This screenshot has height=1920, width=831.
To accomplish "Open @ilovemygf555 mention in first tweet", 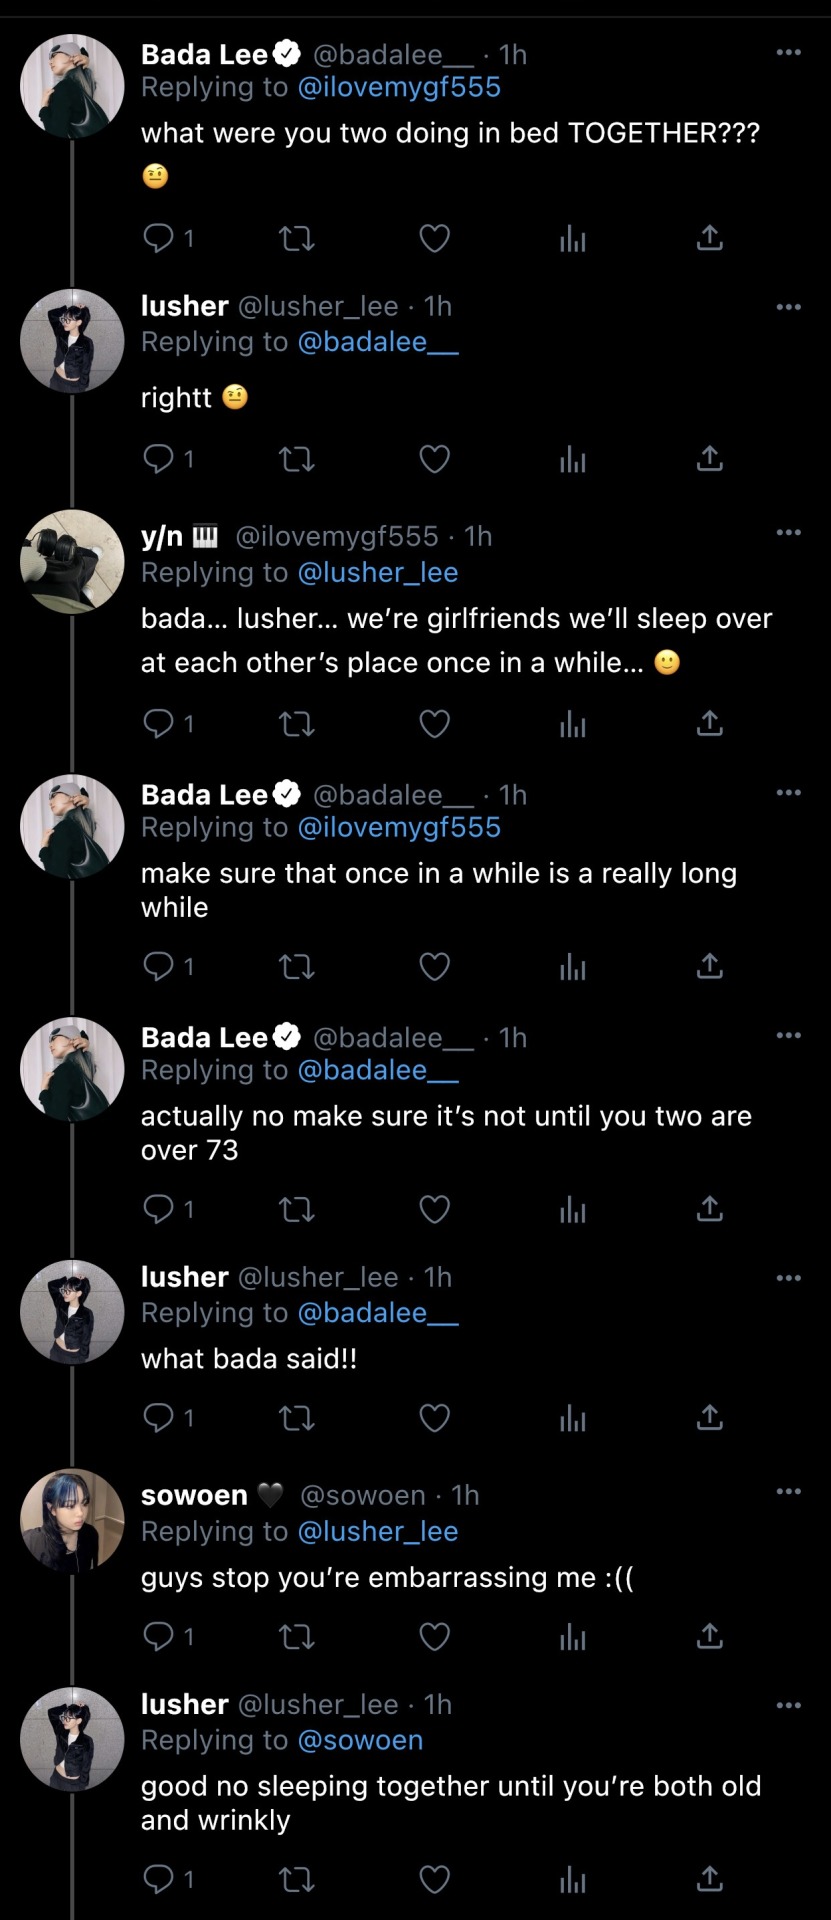I will pyautogui.click(x=399, y=88).
